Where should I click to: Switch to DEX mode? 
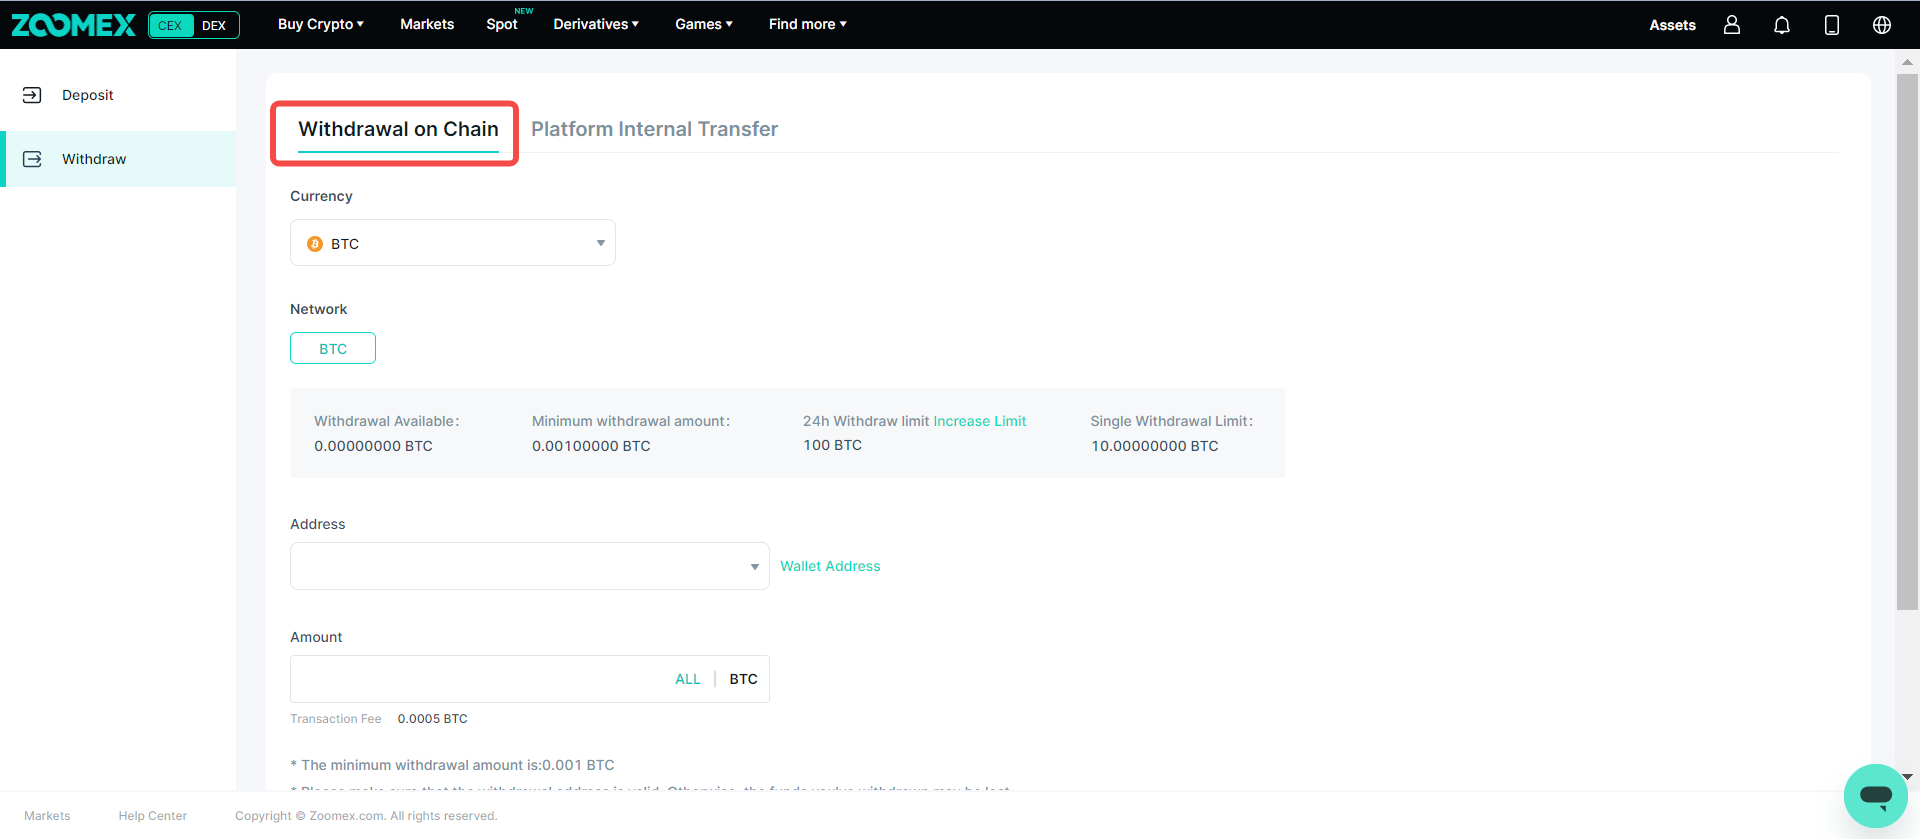(x=214, y=25)
